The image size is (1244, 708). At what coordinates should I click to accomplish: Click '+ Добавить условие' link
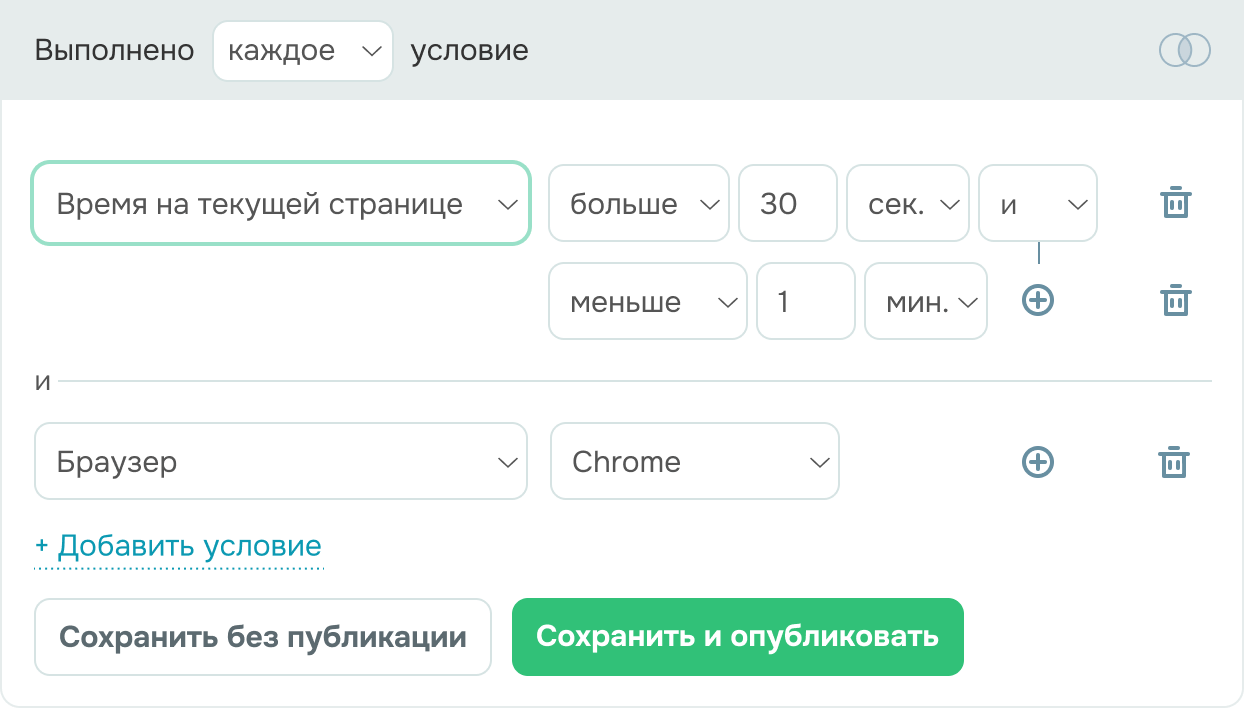(179, 546)
